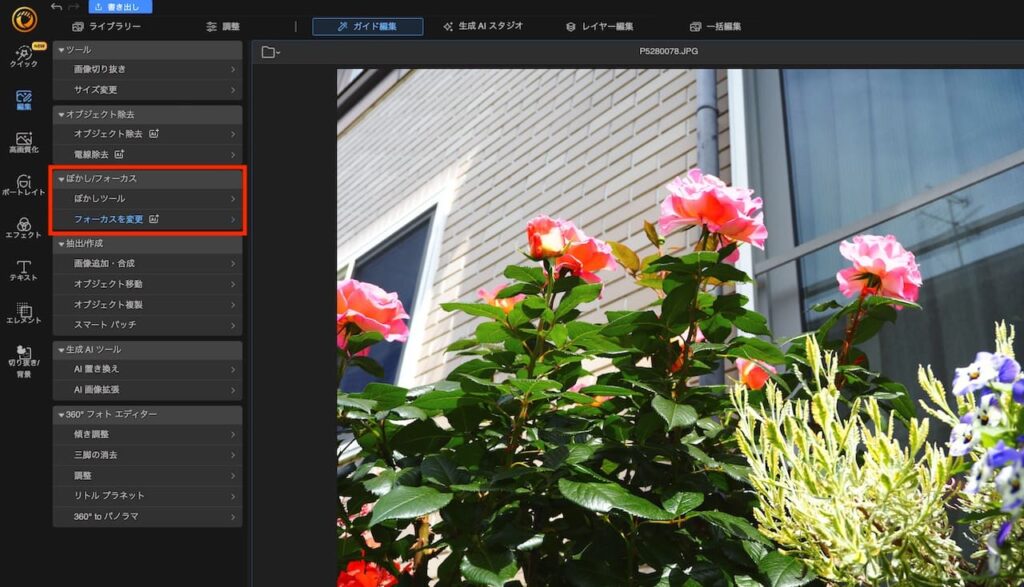Open the 傾き調整 row
This screenshot has height=587, width=1024.
(x=148, y=434)
